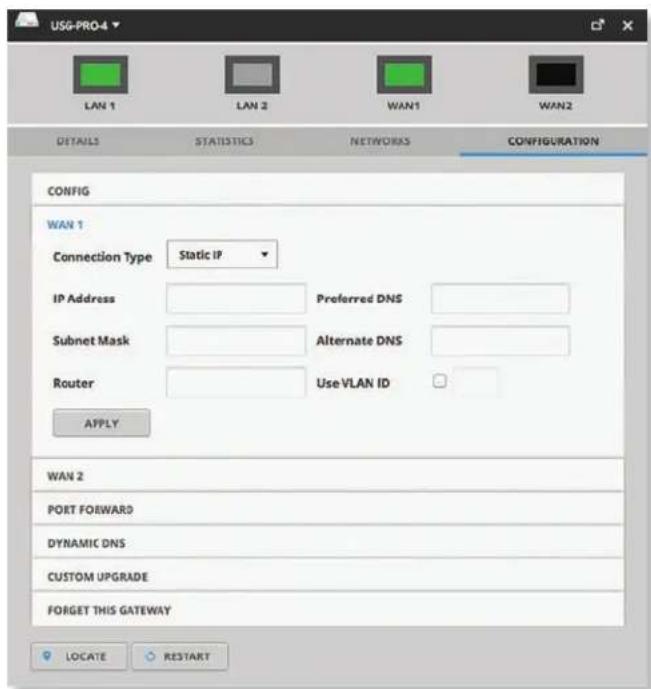The height and width of the screenshot is (689, 651).
Task: Click the LAN 1 port icon
Action: 101,75
